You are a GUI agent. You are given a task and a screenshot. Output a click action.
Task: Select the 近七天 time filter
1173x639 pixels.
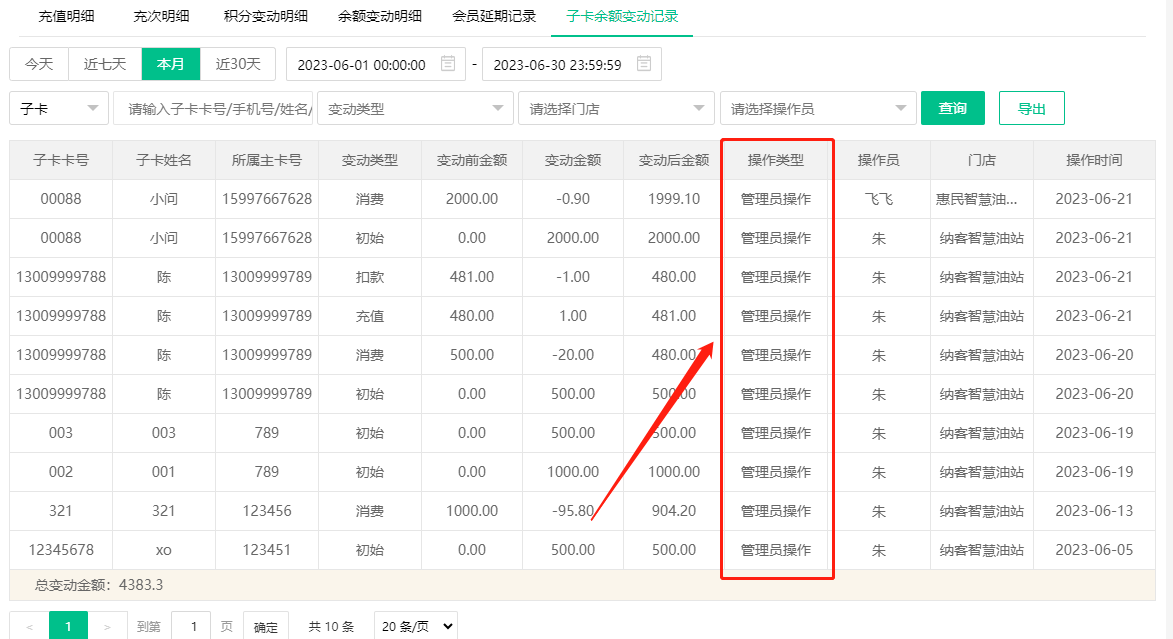pos(105,64)
